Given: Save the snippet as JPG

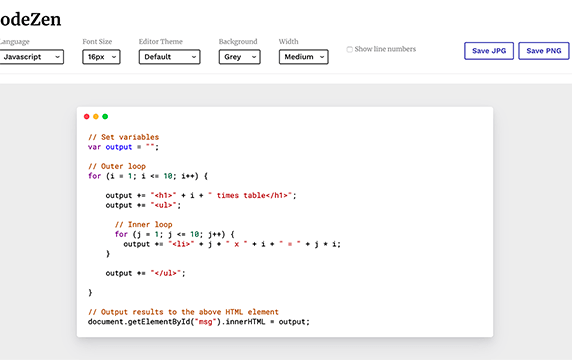Looking at the screenshot, I should click(489, 51).
